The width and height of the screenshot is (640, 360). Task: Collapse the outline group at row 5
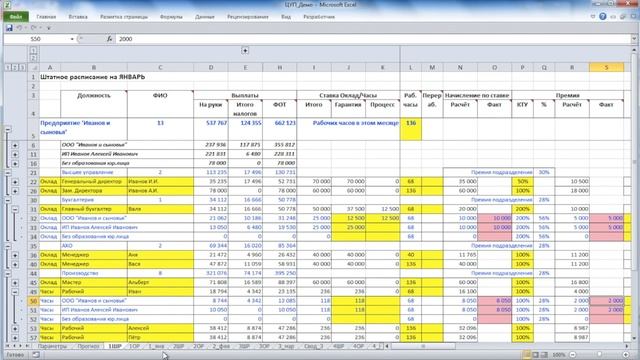tap(7, 129)
